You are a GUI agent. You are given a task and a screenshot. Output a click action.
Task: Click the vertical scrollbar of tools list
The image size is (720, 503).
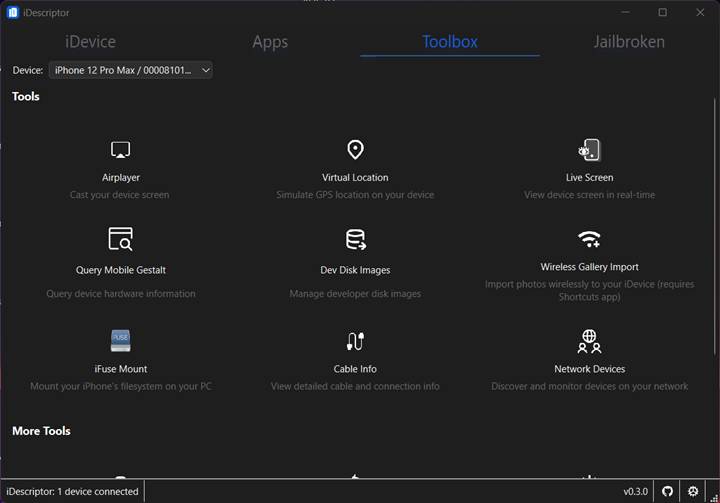[x=714, y=227]
